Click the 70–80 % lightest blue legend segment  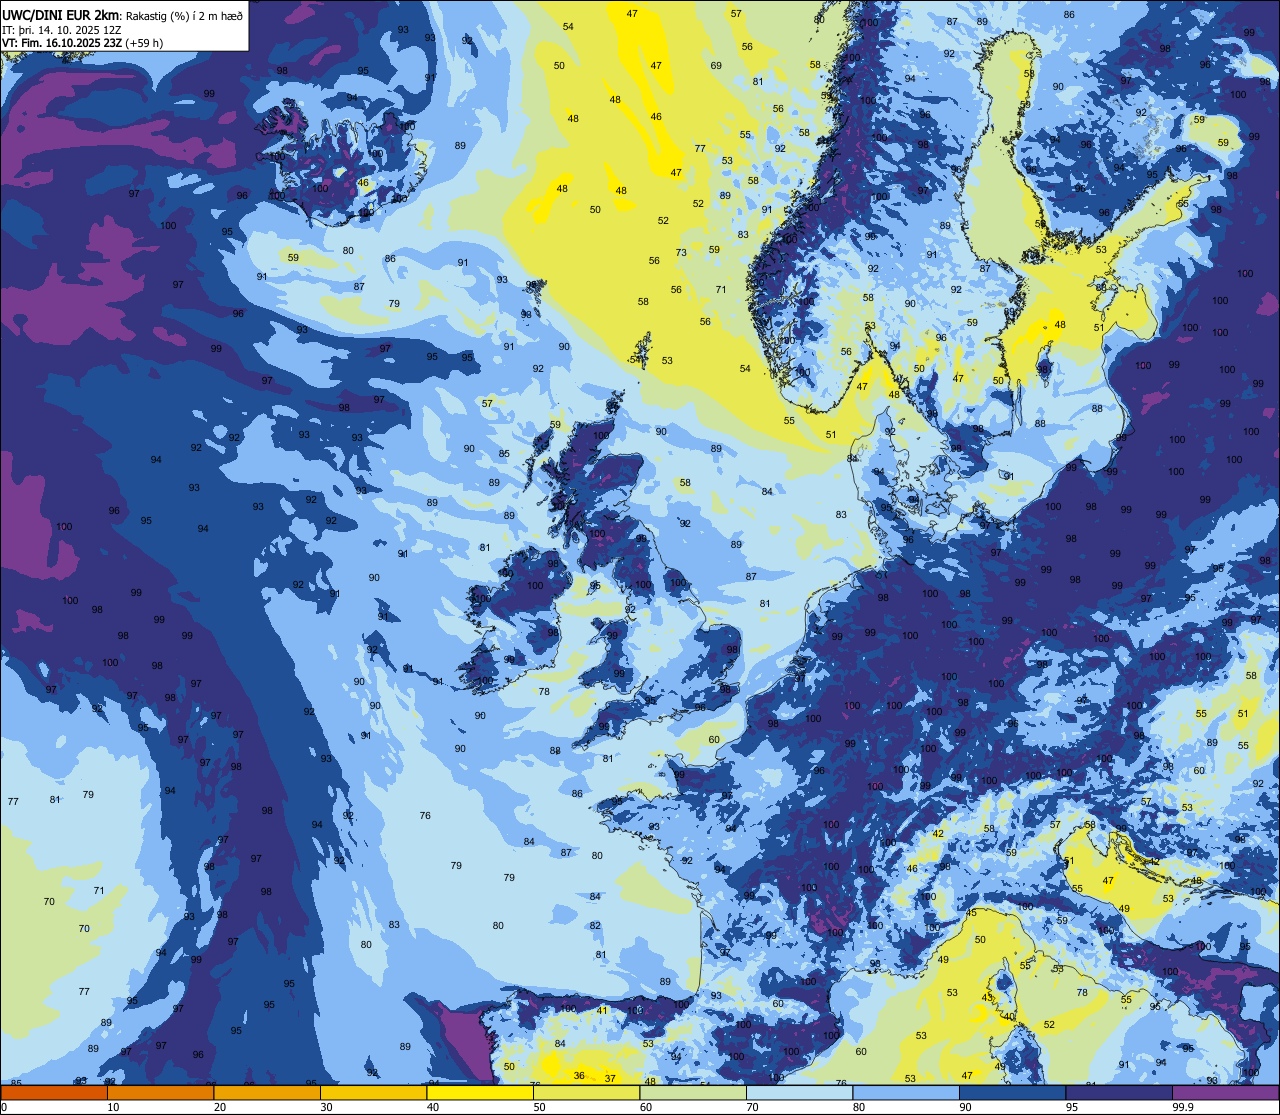pyautogui.click(x=799, y=1093)
